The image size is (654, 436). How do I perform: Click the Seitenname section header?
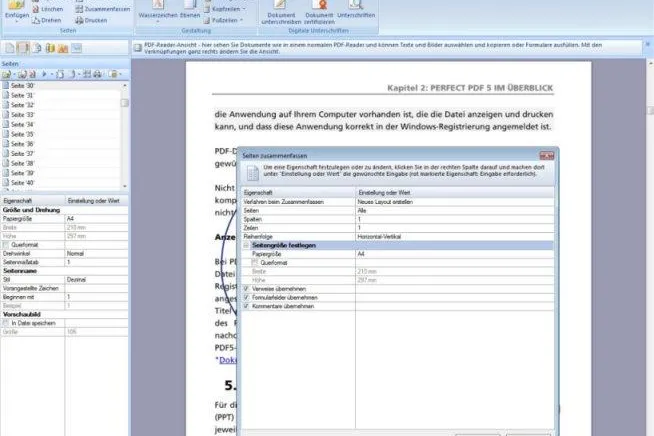point(20,271)
